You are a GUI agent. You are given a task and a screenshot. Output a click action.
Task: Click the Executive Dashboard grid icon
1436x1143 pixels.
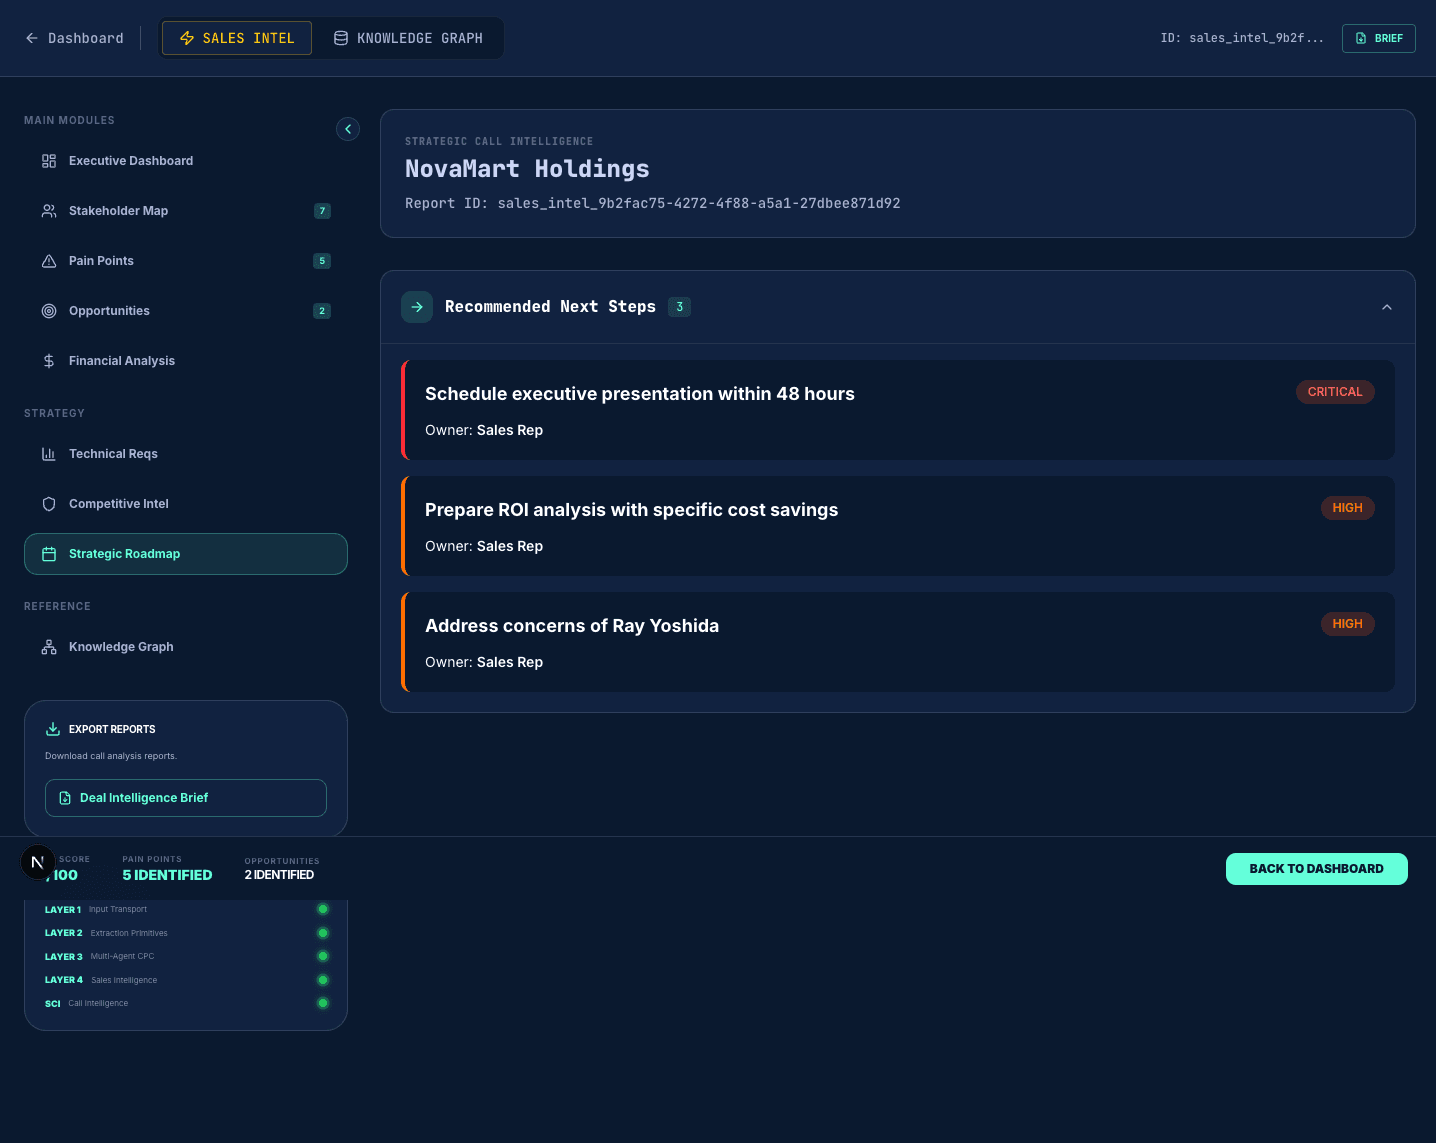tap(49, 161)
